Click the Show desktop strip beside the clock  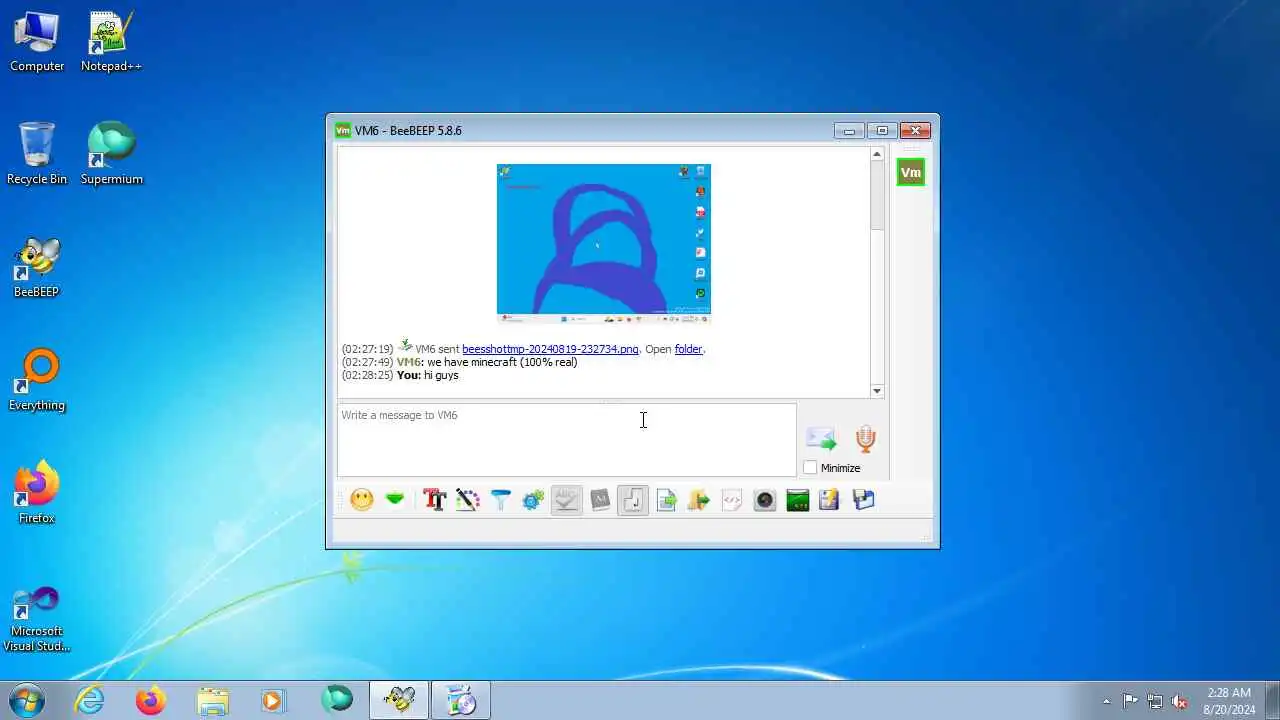click(x=1272, y=701)
